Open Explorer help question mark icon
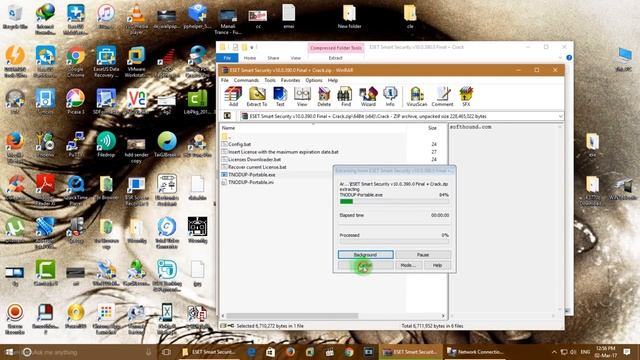 569,58
